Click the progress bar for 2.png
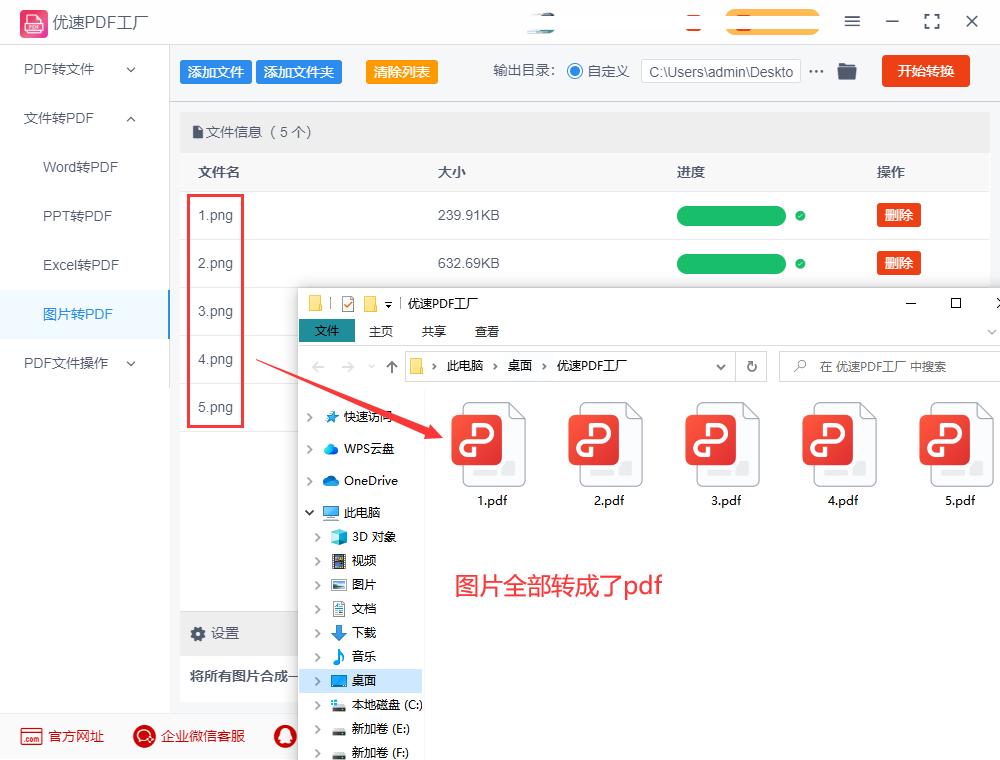The image size is (1000, 760). (x=731, y=263)
